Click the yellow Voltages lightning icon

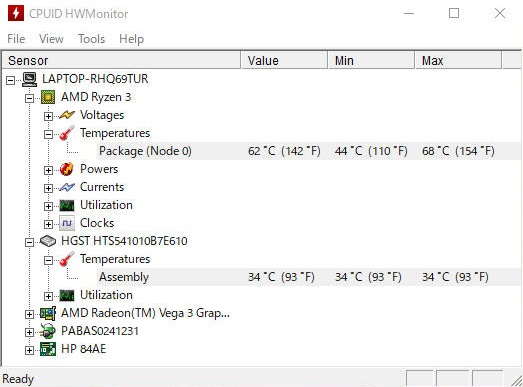(x=67, y=115)
